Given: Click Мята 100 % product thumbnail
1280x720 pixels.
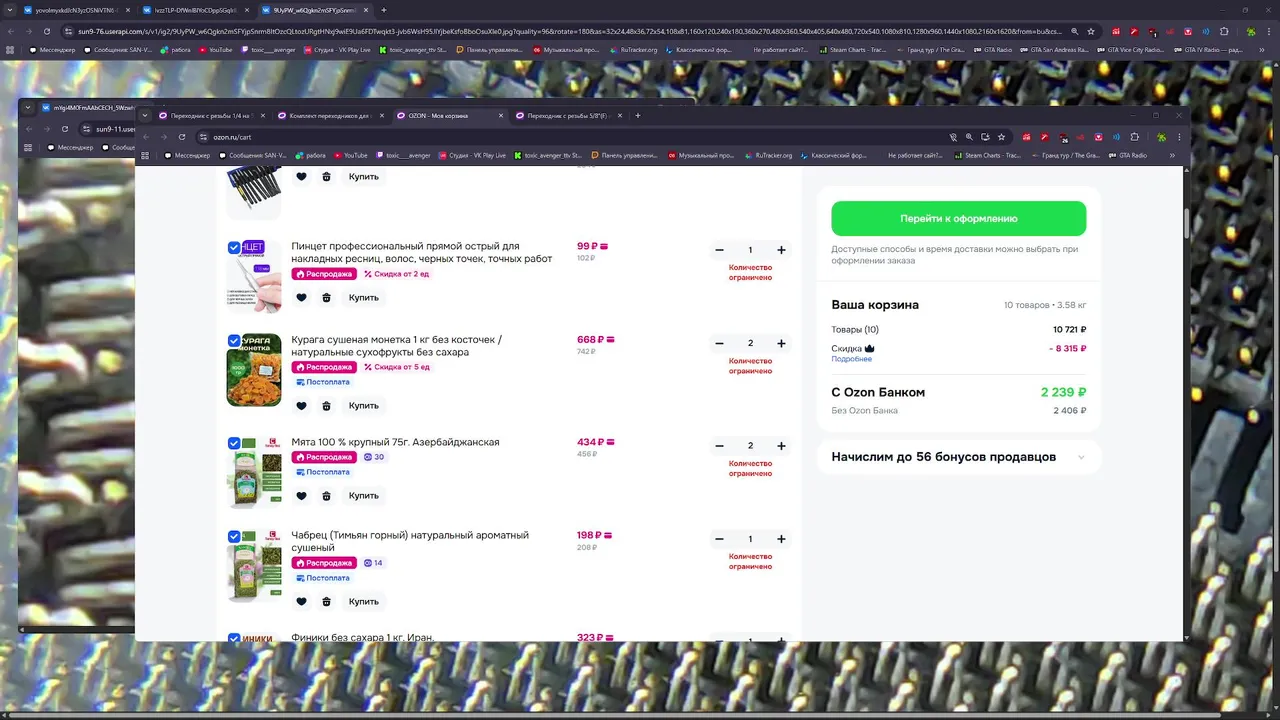Looking at the screenshot, I should pyautogui.click(x=254, y=472).
